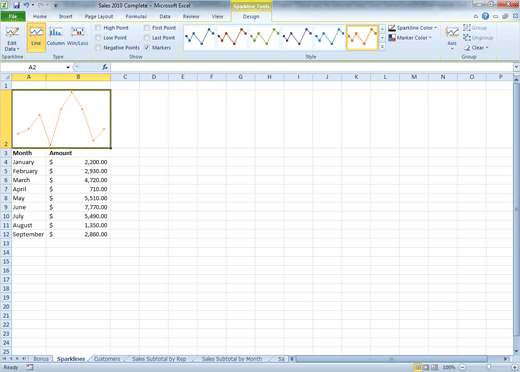The height and width of the screenshot is (372, 520).
Task: Apply the teal sparkline style thumbnail
Action: click(329, 37)
